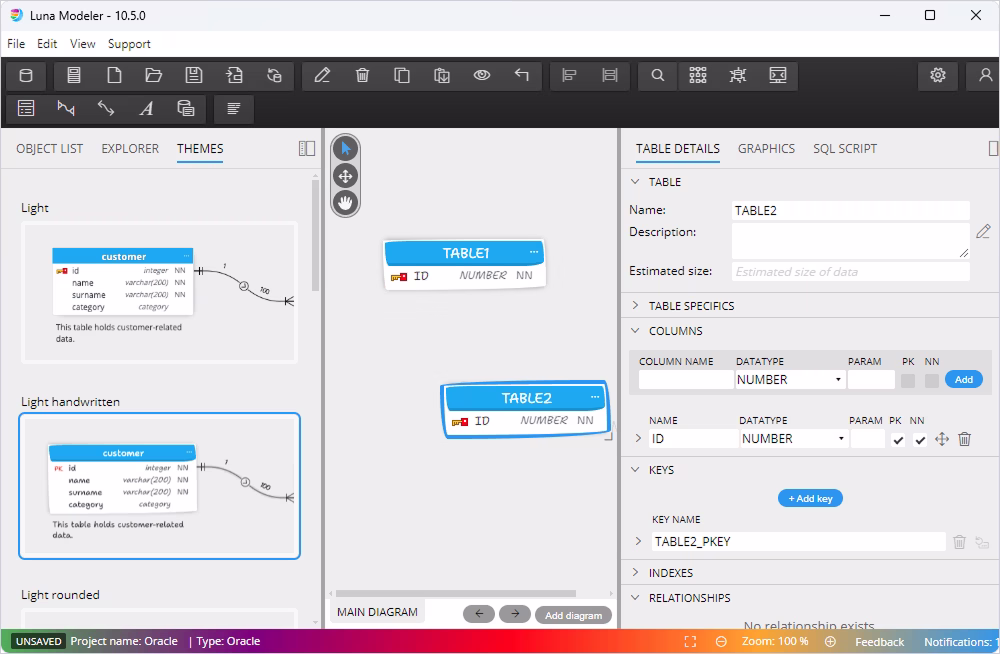Apply grid auto layout icon
The width and height of the screenshot is (1000, 654).
click(x=698, y=75)
